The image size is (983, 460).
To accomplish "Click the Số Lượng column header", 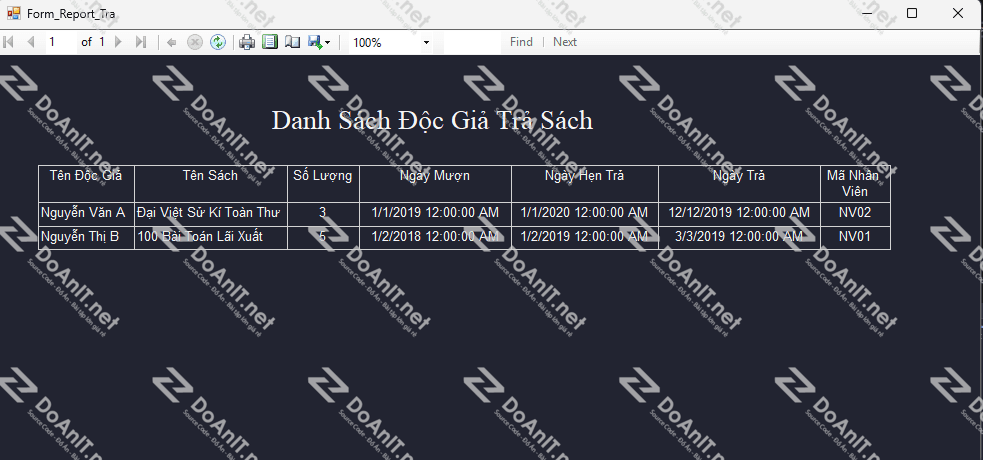I will 323,184.
